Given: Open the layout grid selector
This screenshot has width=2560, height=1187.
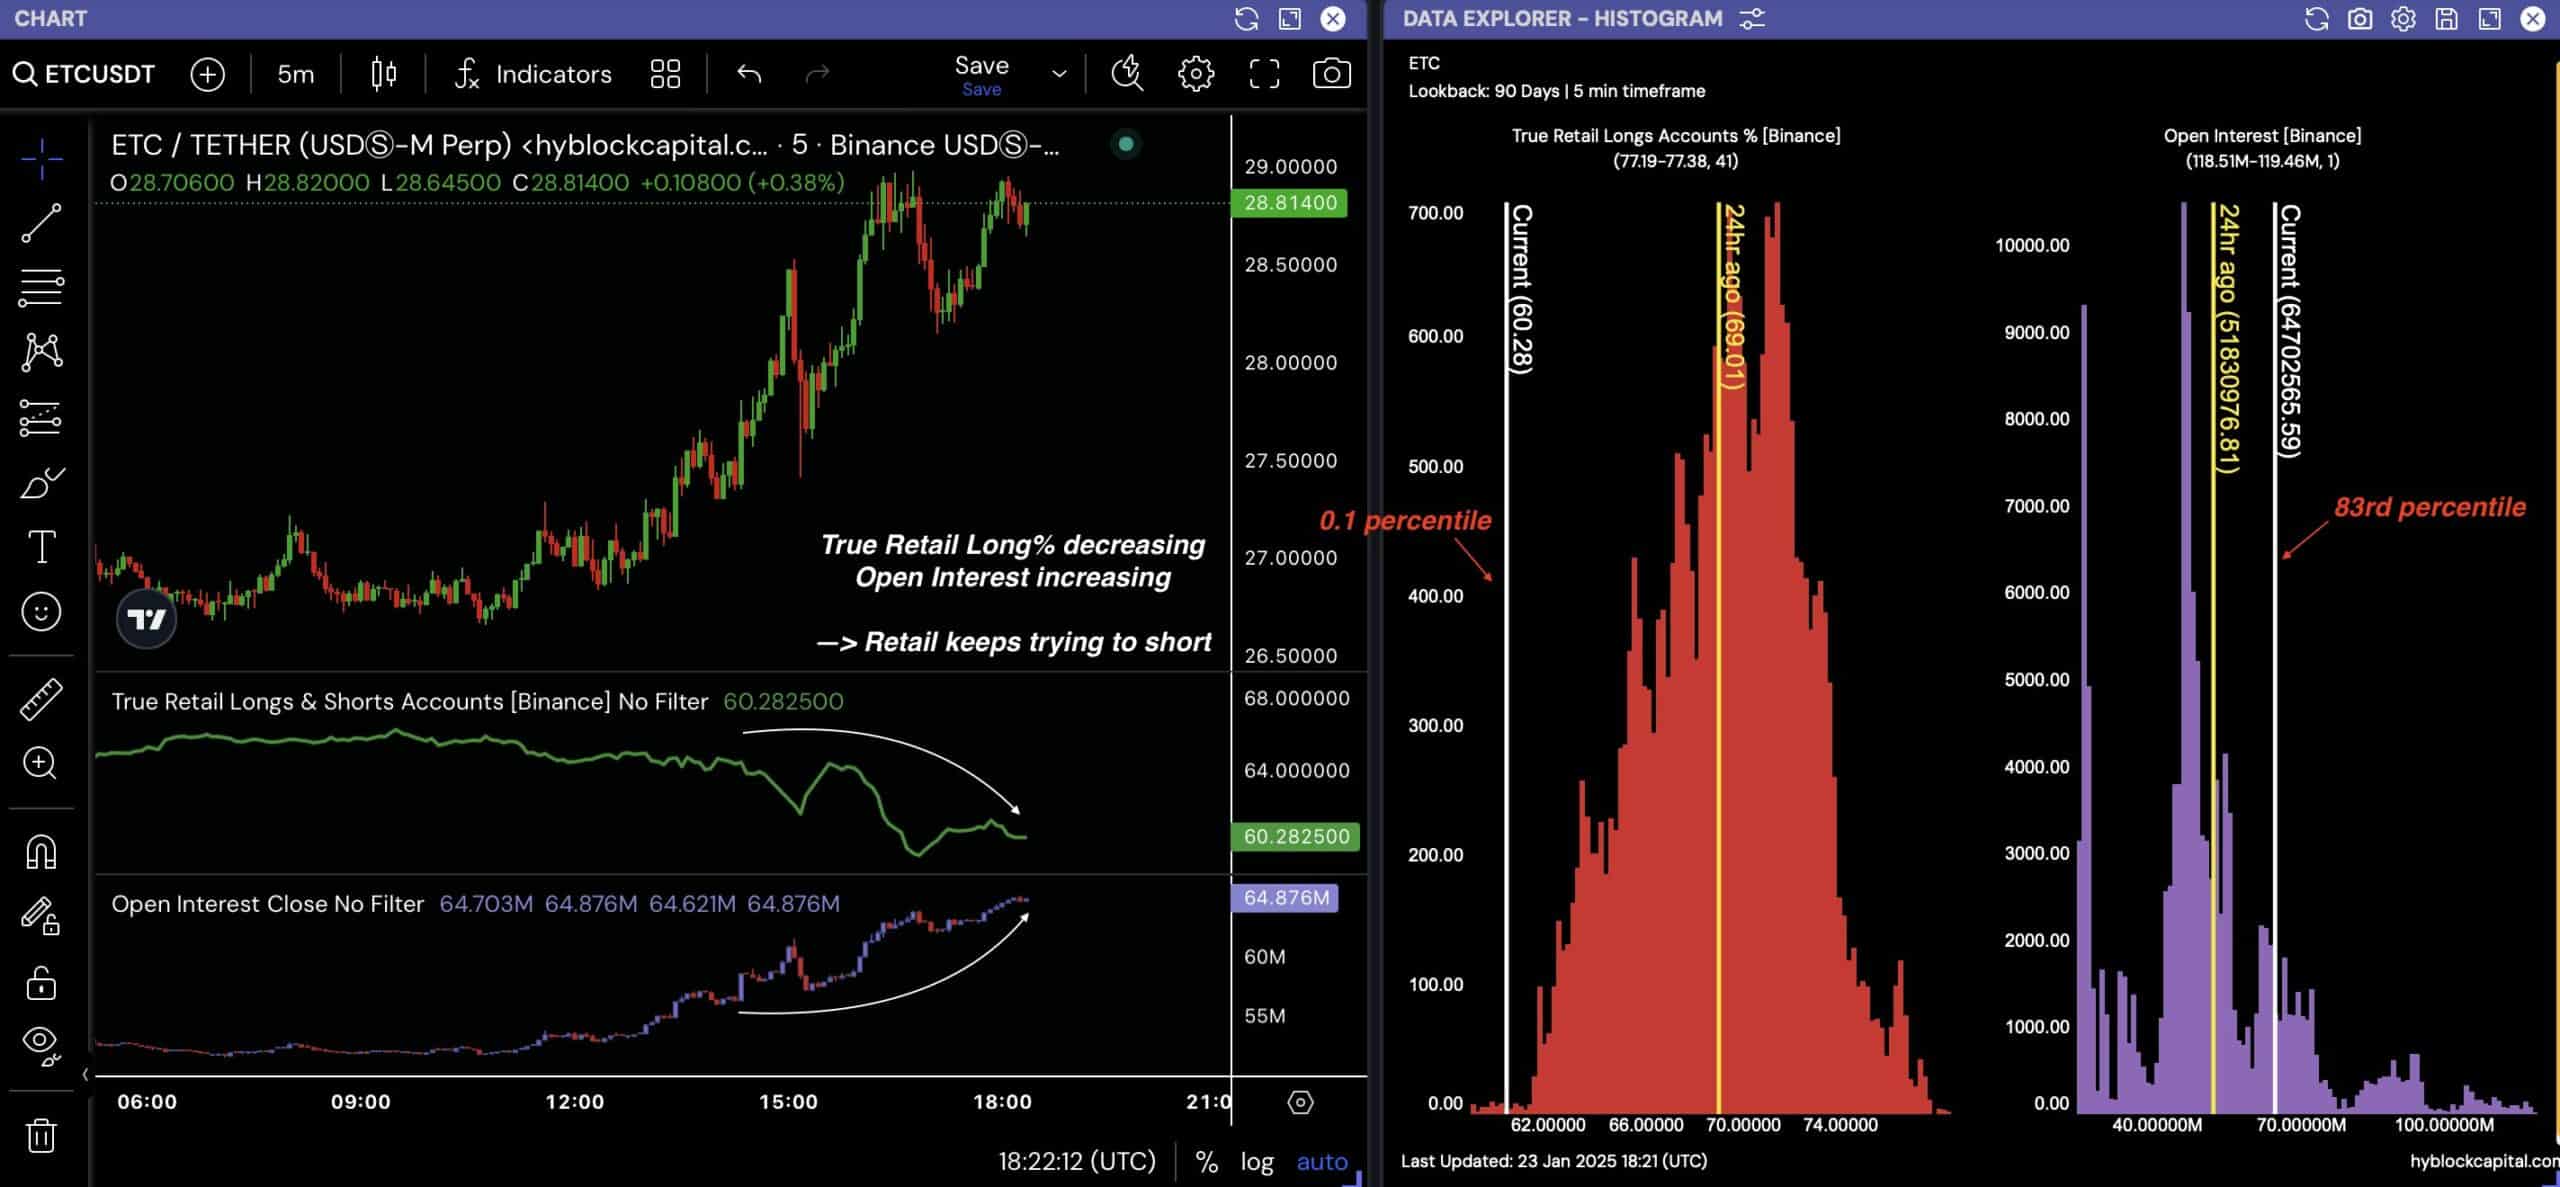Looking at the screenshot, I should pyautogui.click(x=665, y=74).
